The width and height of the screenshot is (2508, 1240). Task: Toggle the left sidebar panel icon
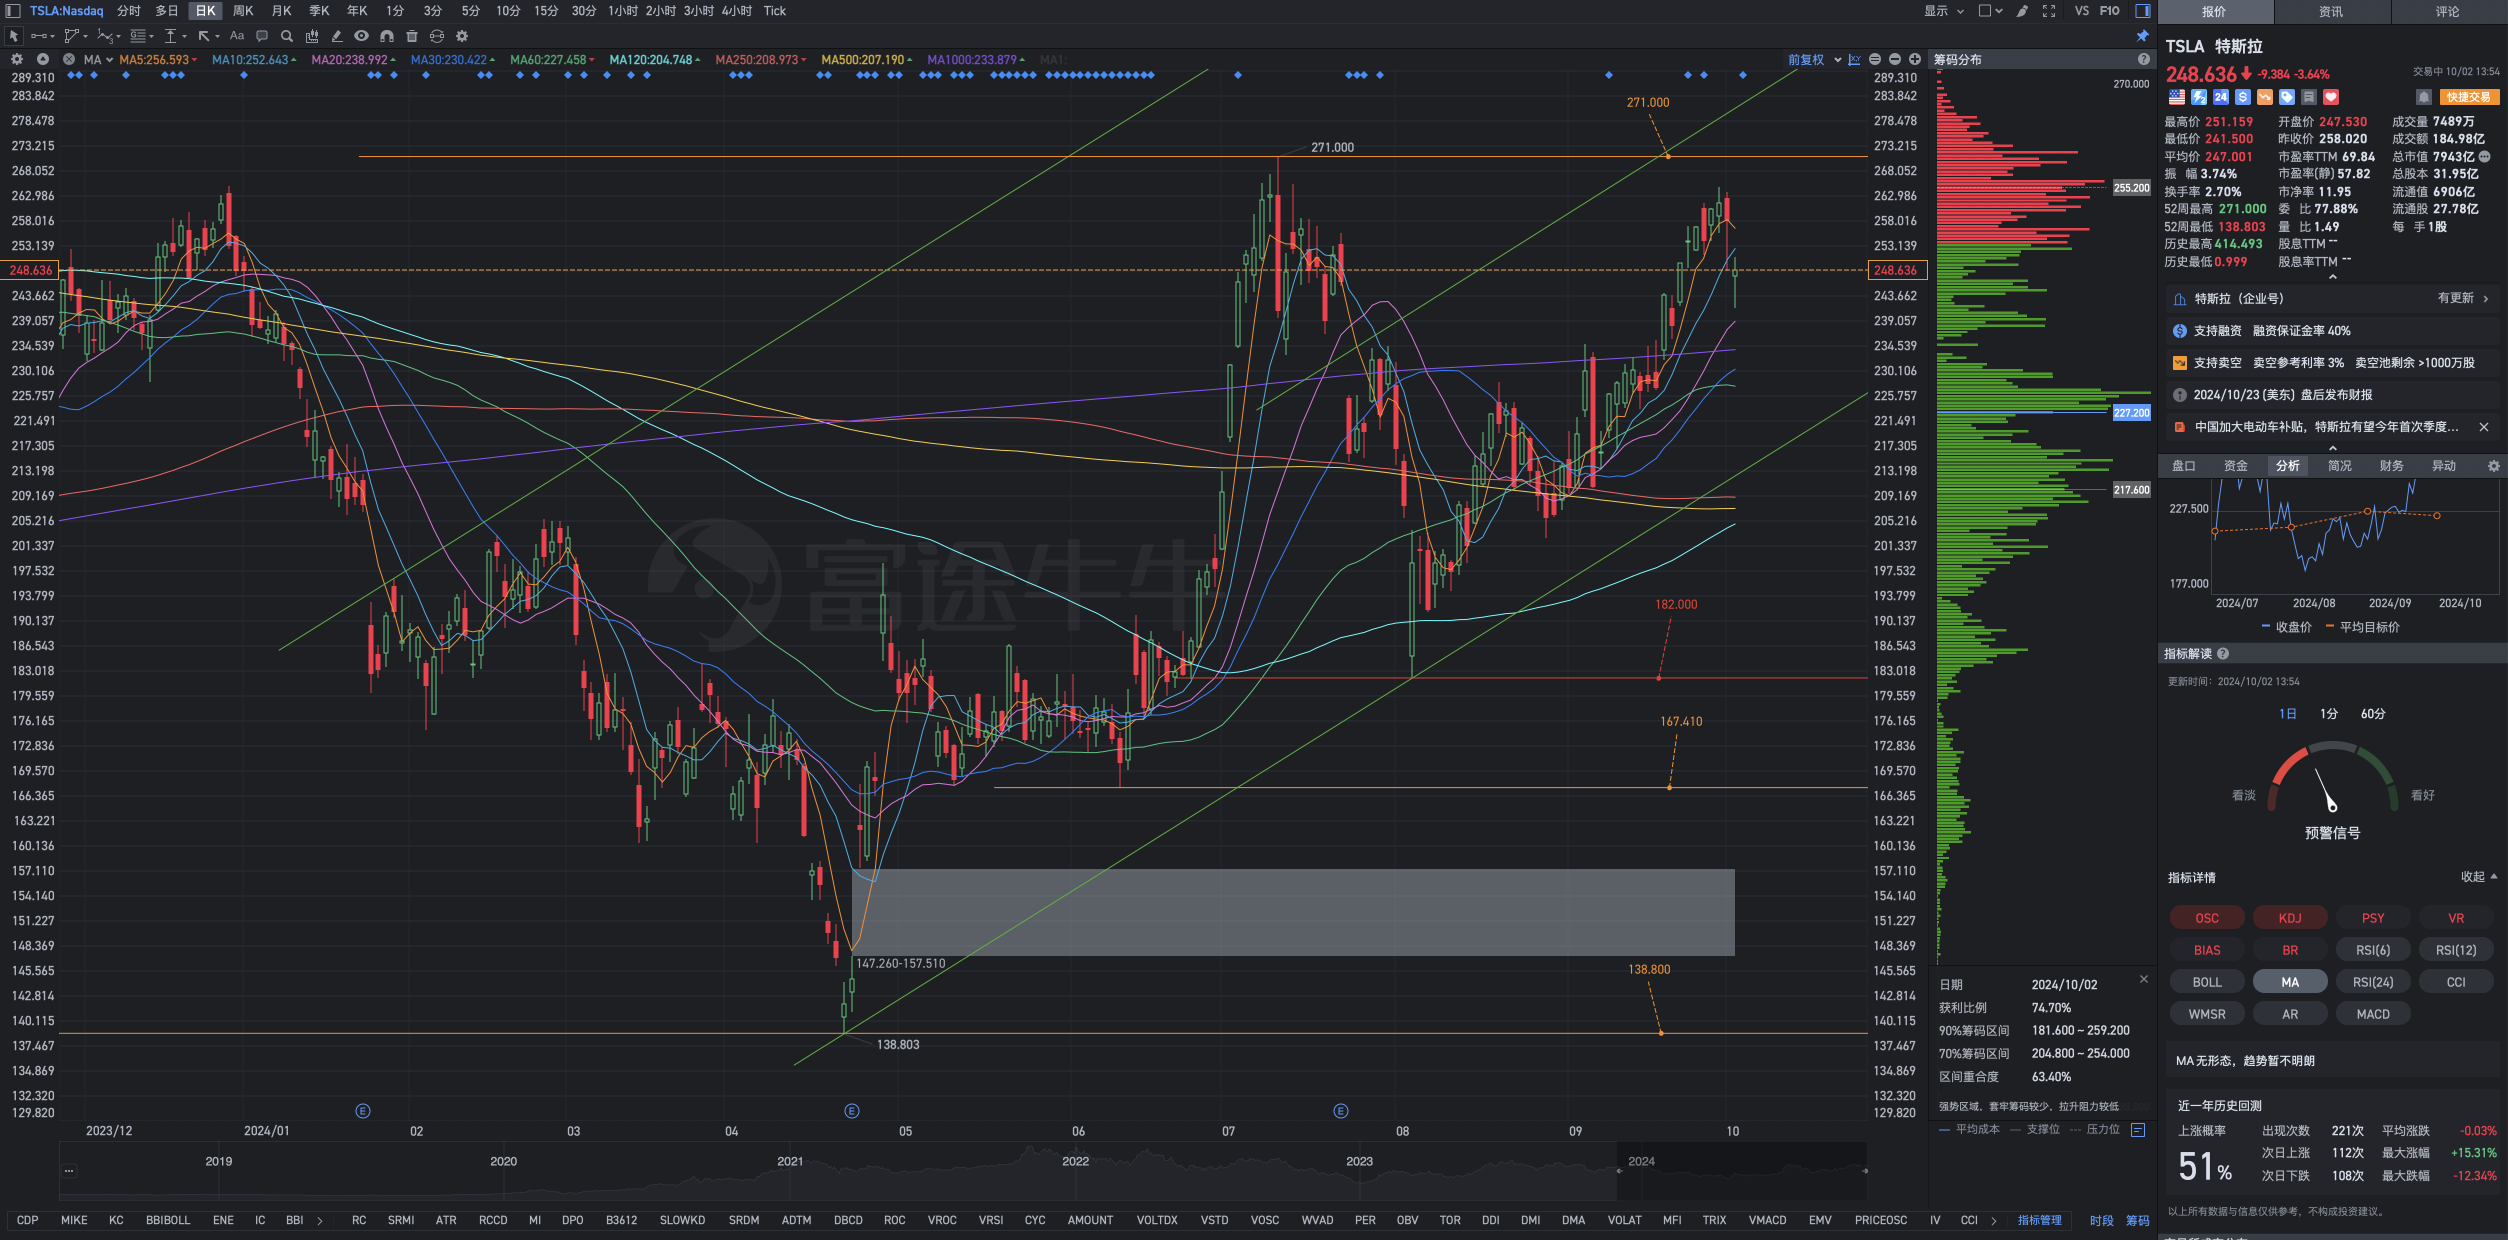(x=13, y=11)
